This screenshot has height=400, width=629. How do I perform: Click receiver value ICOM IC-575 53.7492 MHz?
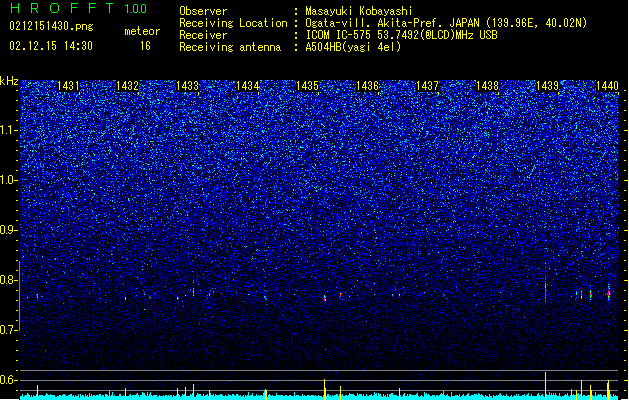tap(401, 35)
